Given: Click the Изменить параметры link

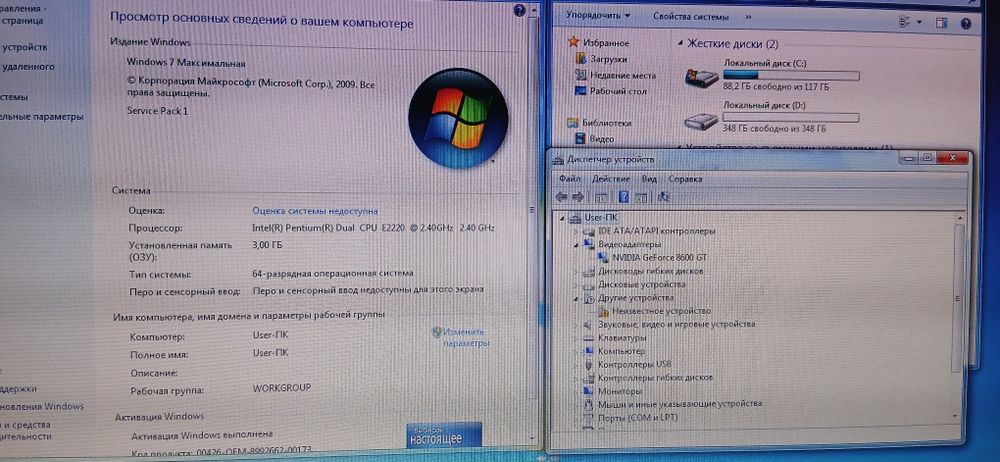Looking at the screenshot, I should tap(466, 338).
